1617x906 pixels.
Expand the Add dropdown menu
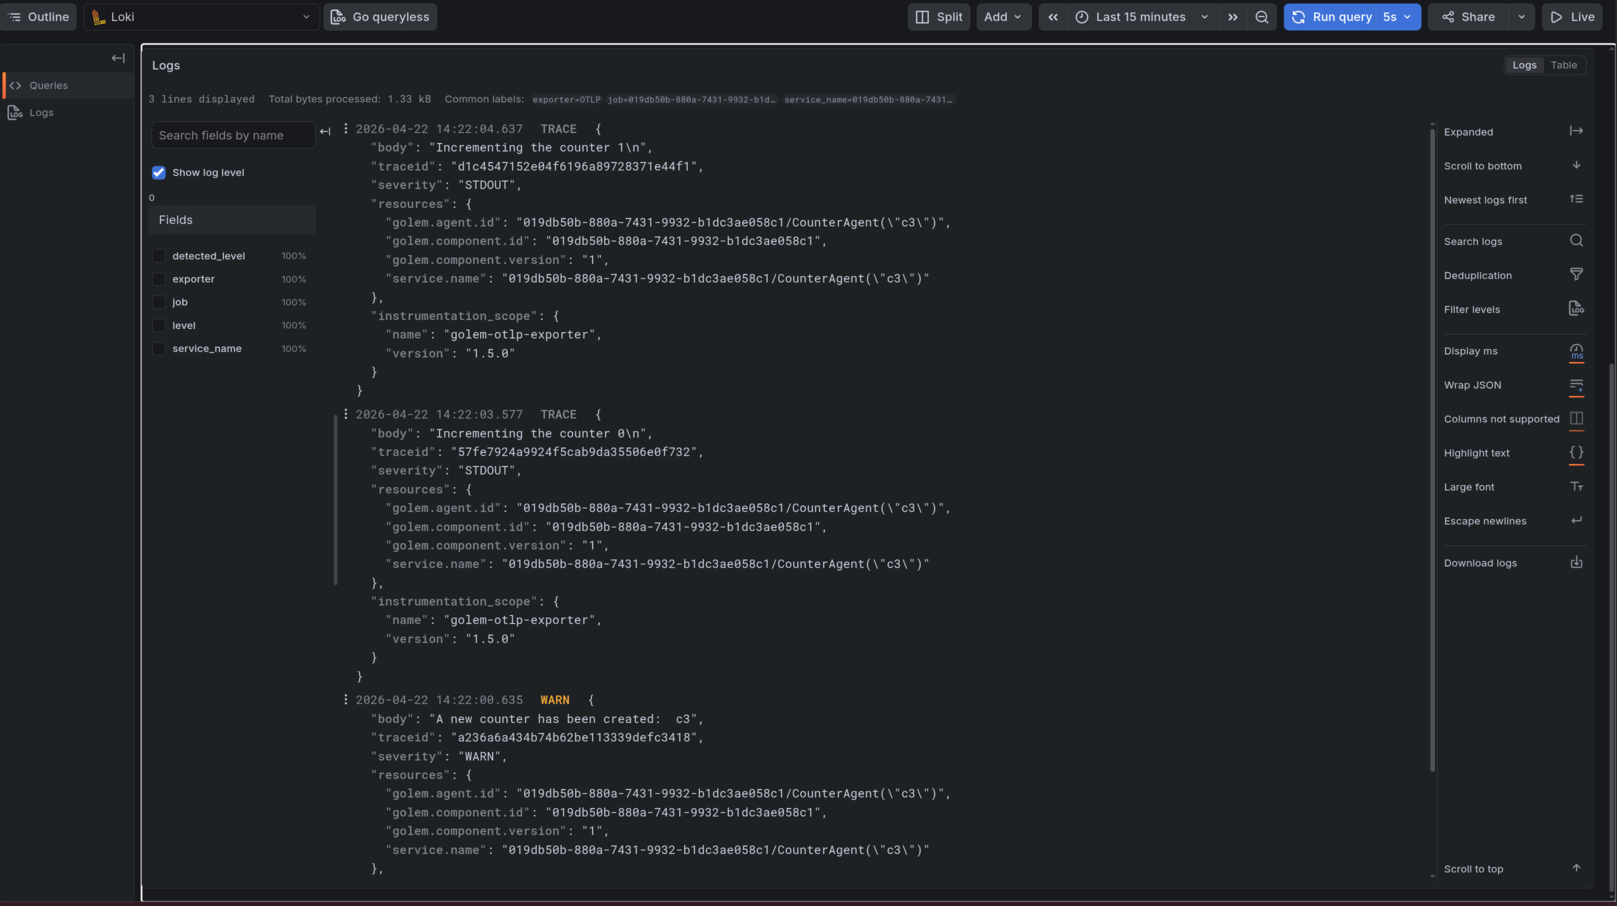1003,17
